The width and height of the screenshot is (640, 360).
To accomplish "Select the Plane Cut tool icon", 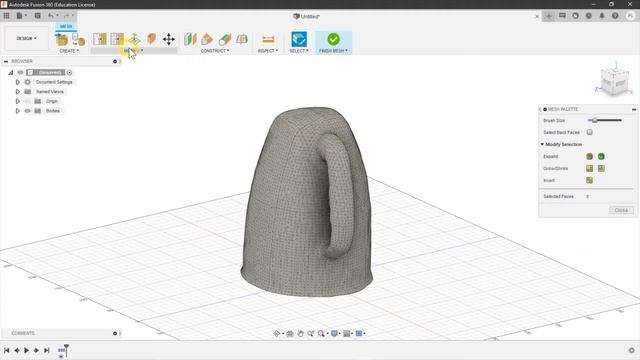I will (x=134, y=39).
